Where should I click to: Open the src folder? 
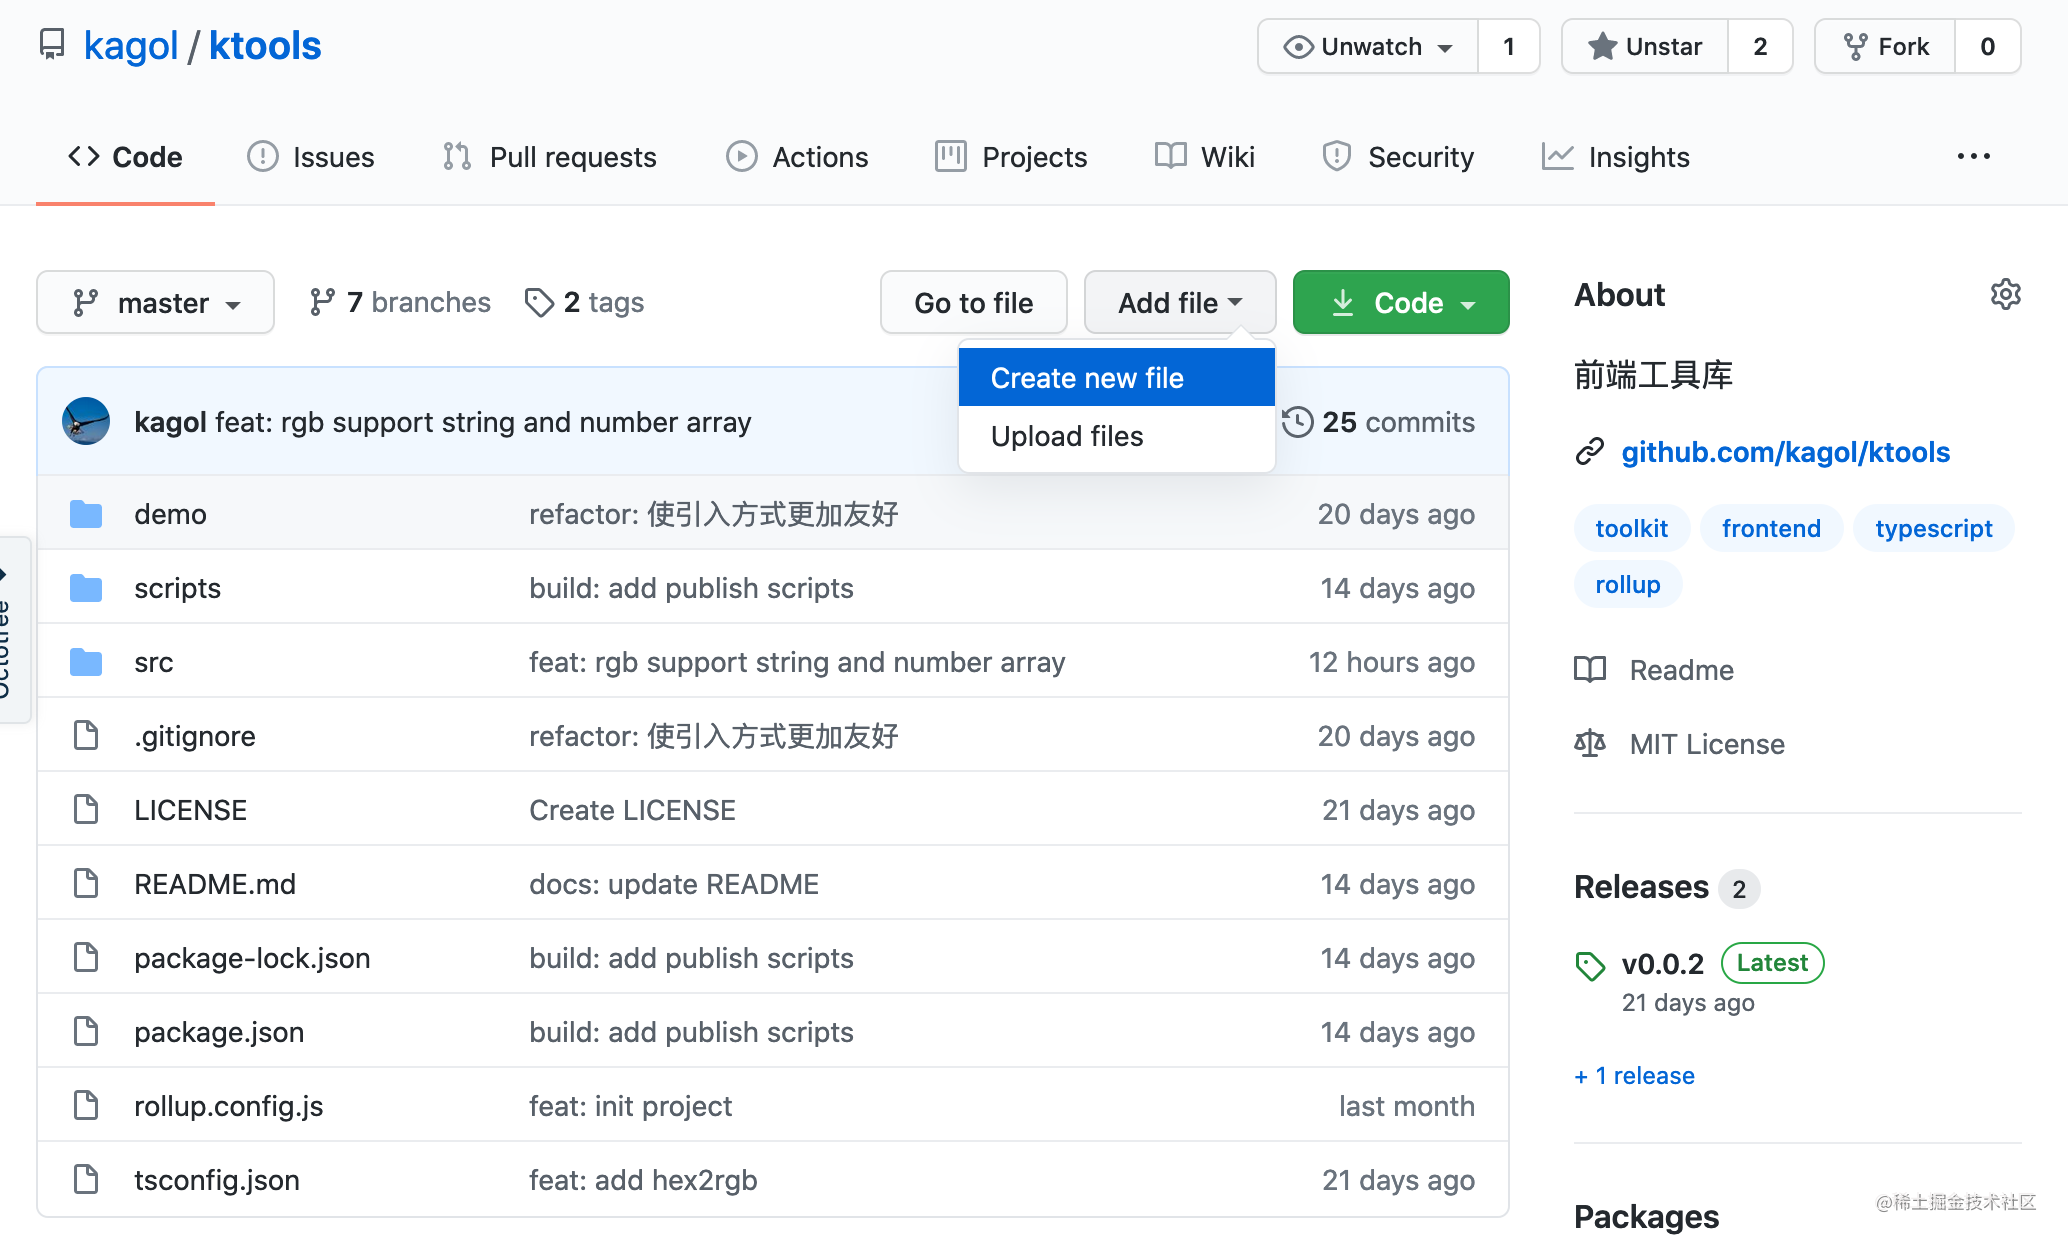[154, 662]
